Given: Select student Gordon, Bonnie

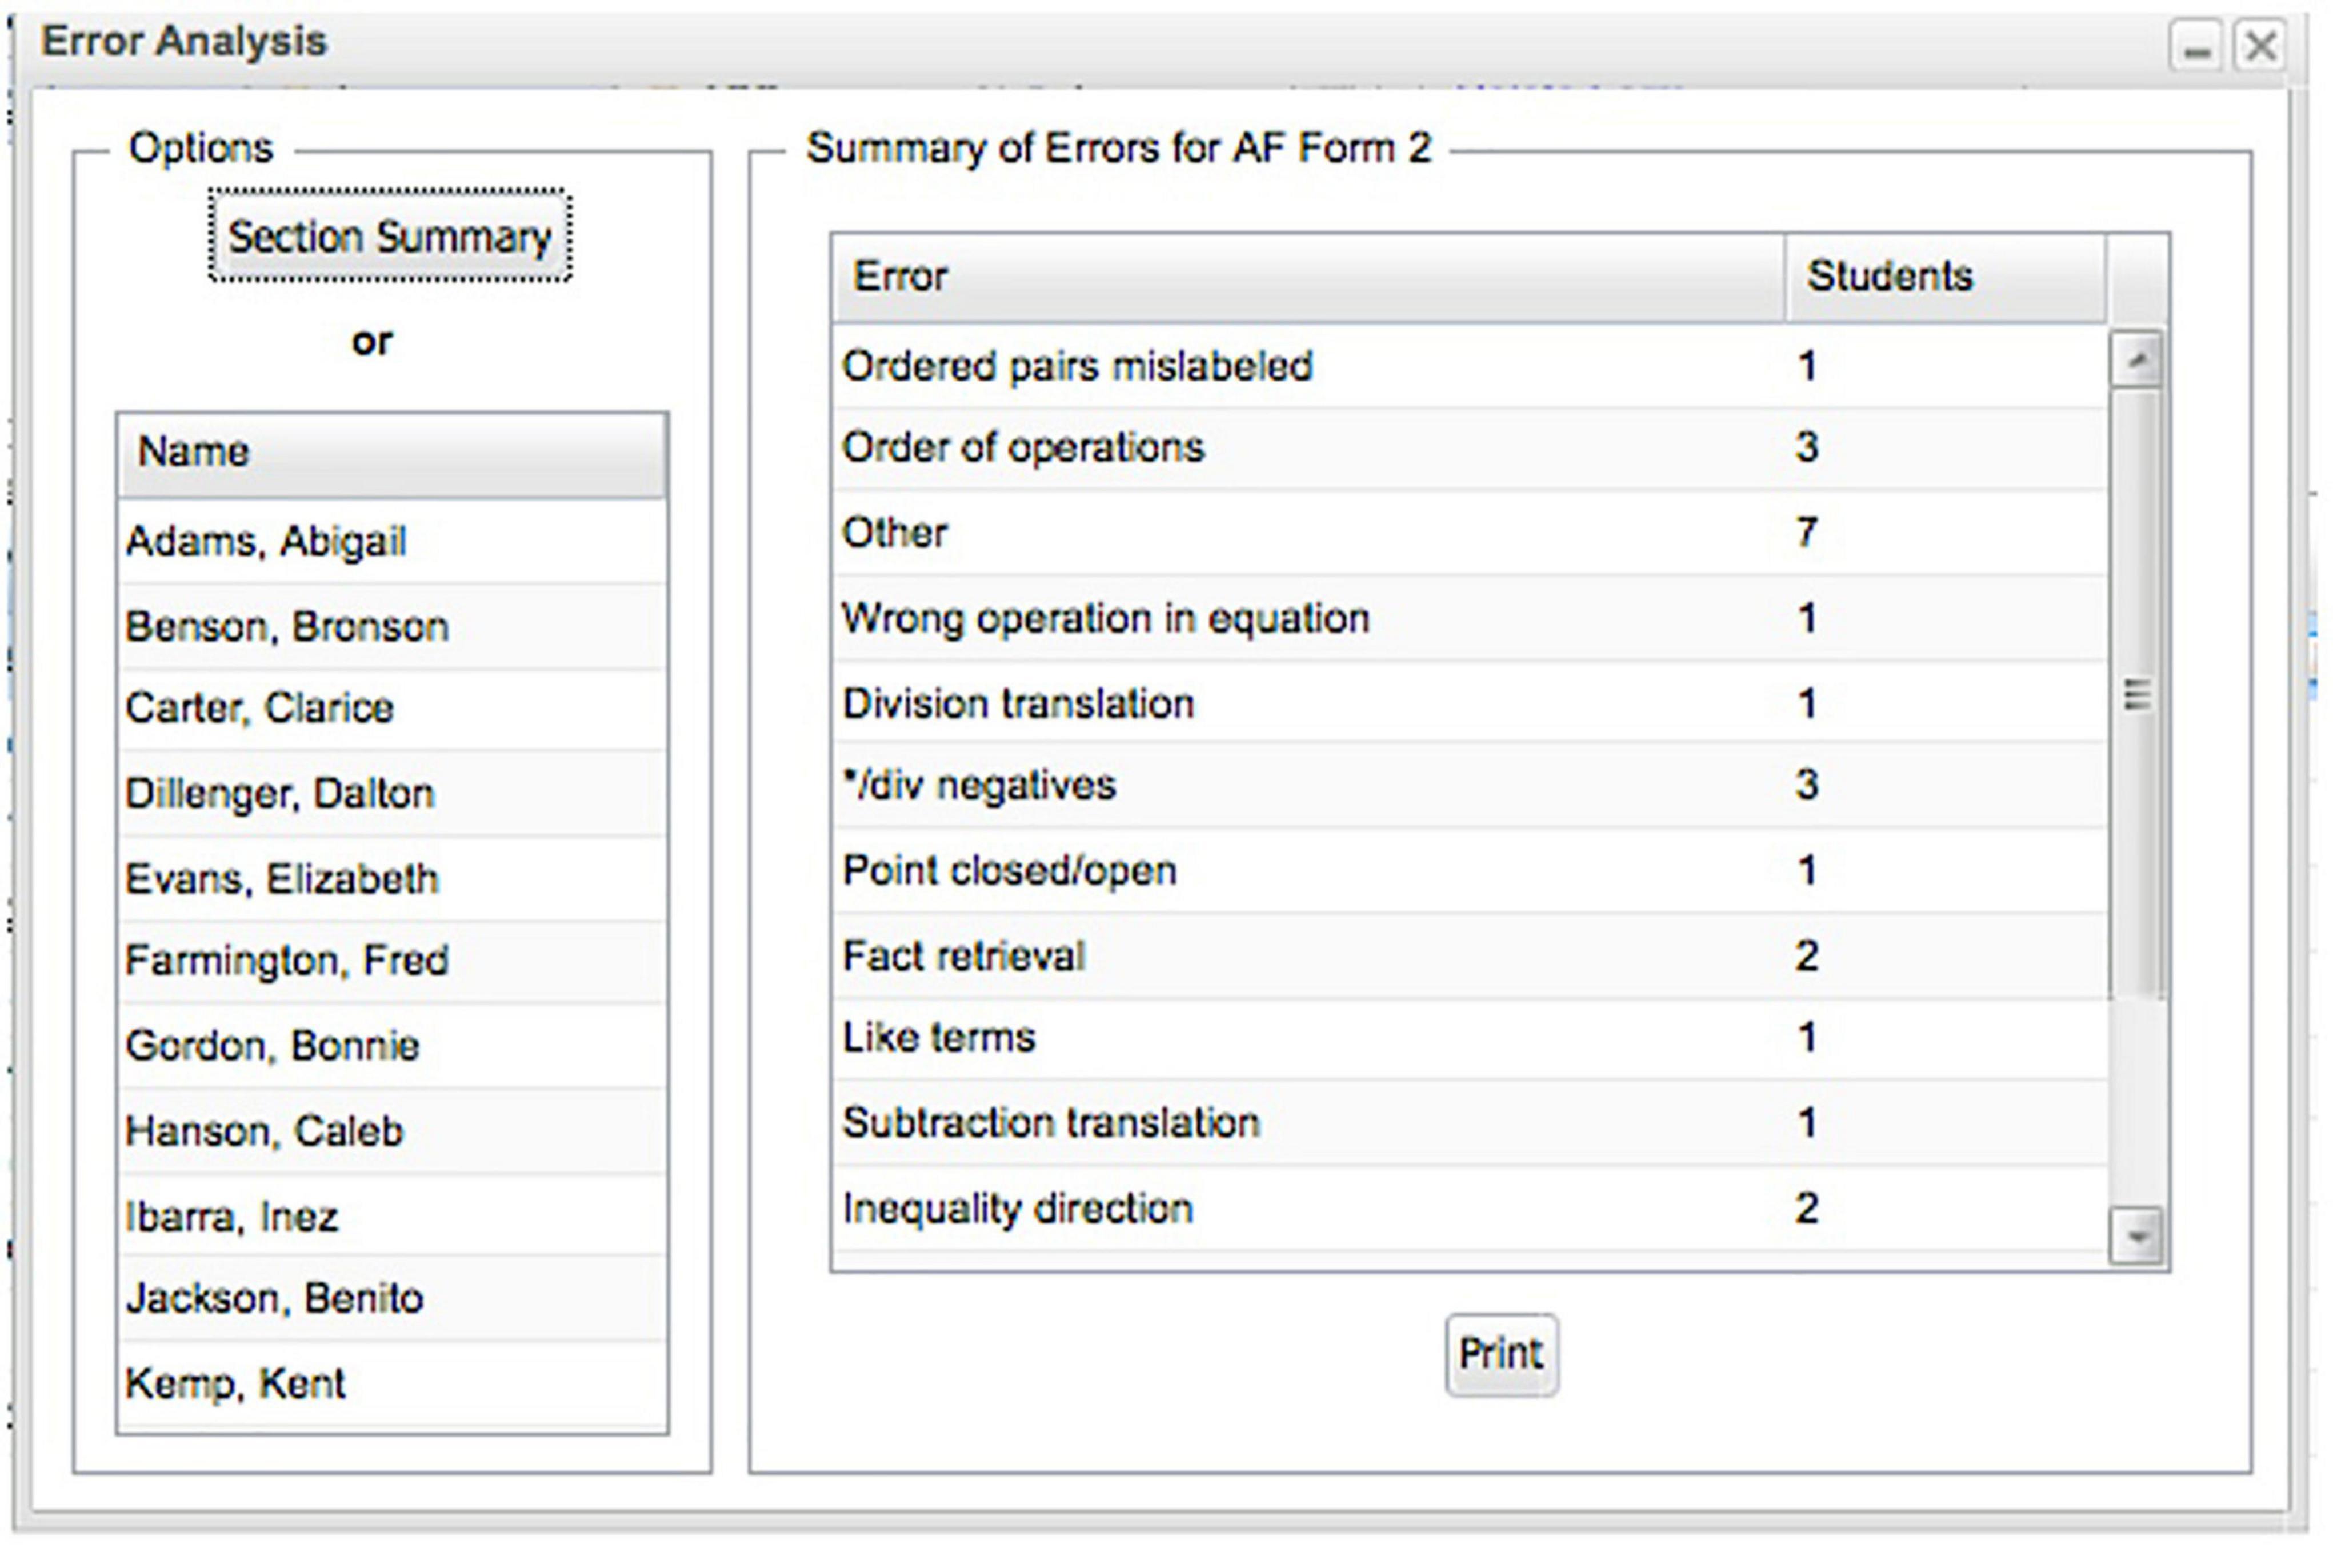Looking at the screenshot, I should (392, 1046).
